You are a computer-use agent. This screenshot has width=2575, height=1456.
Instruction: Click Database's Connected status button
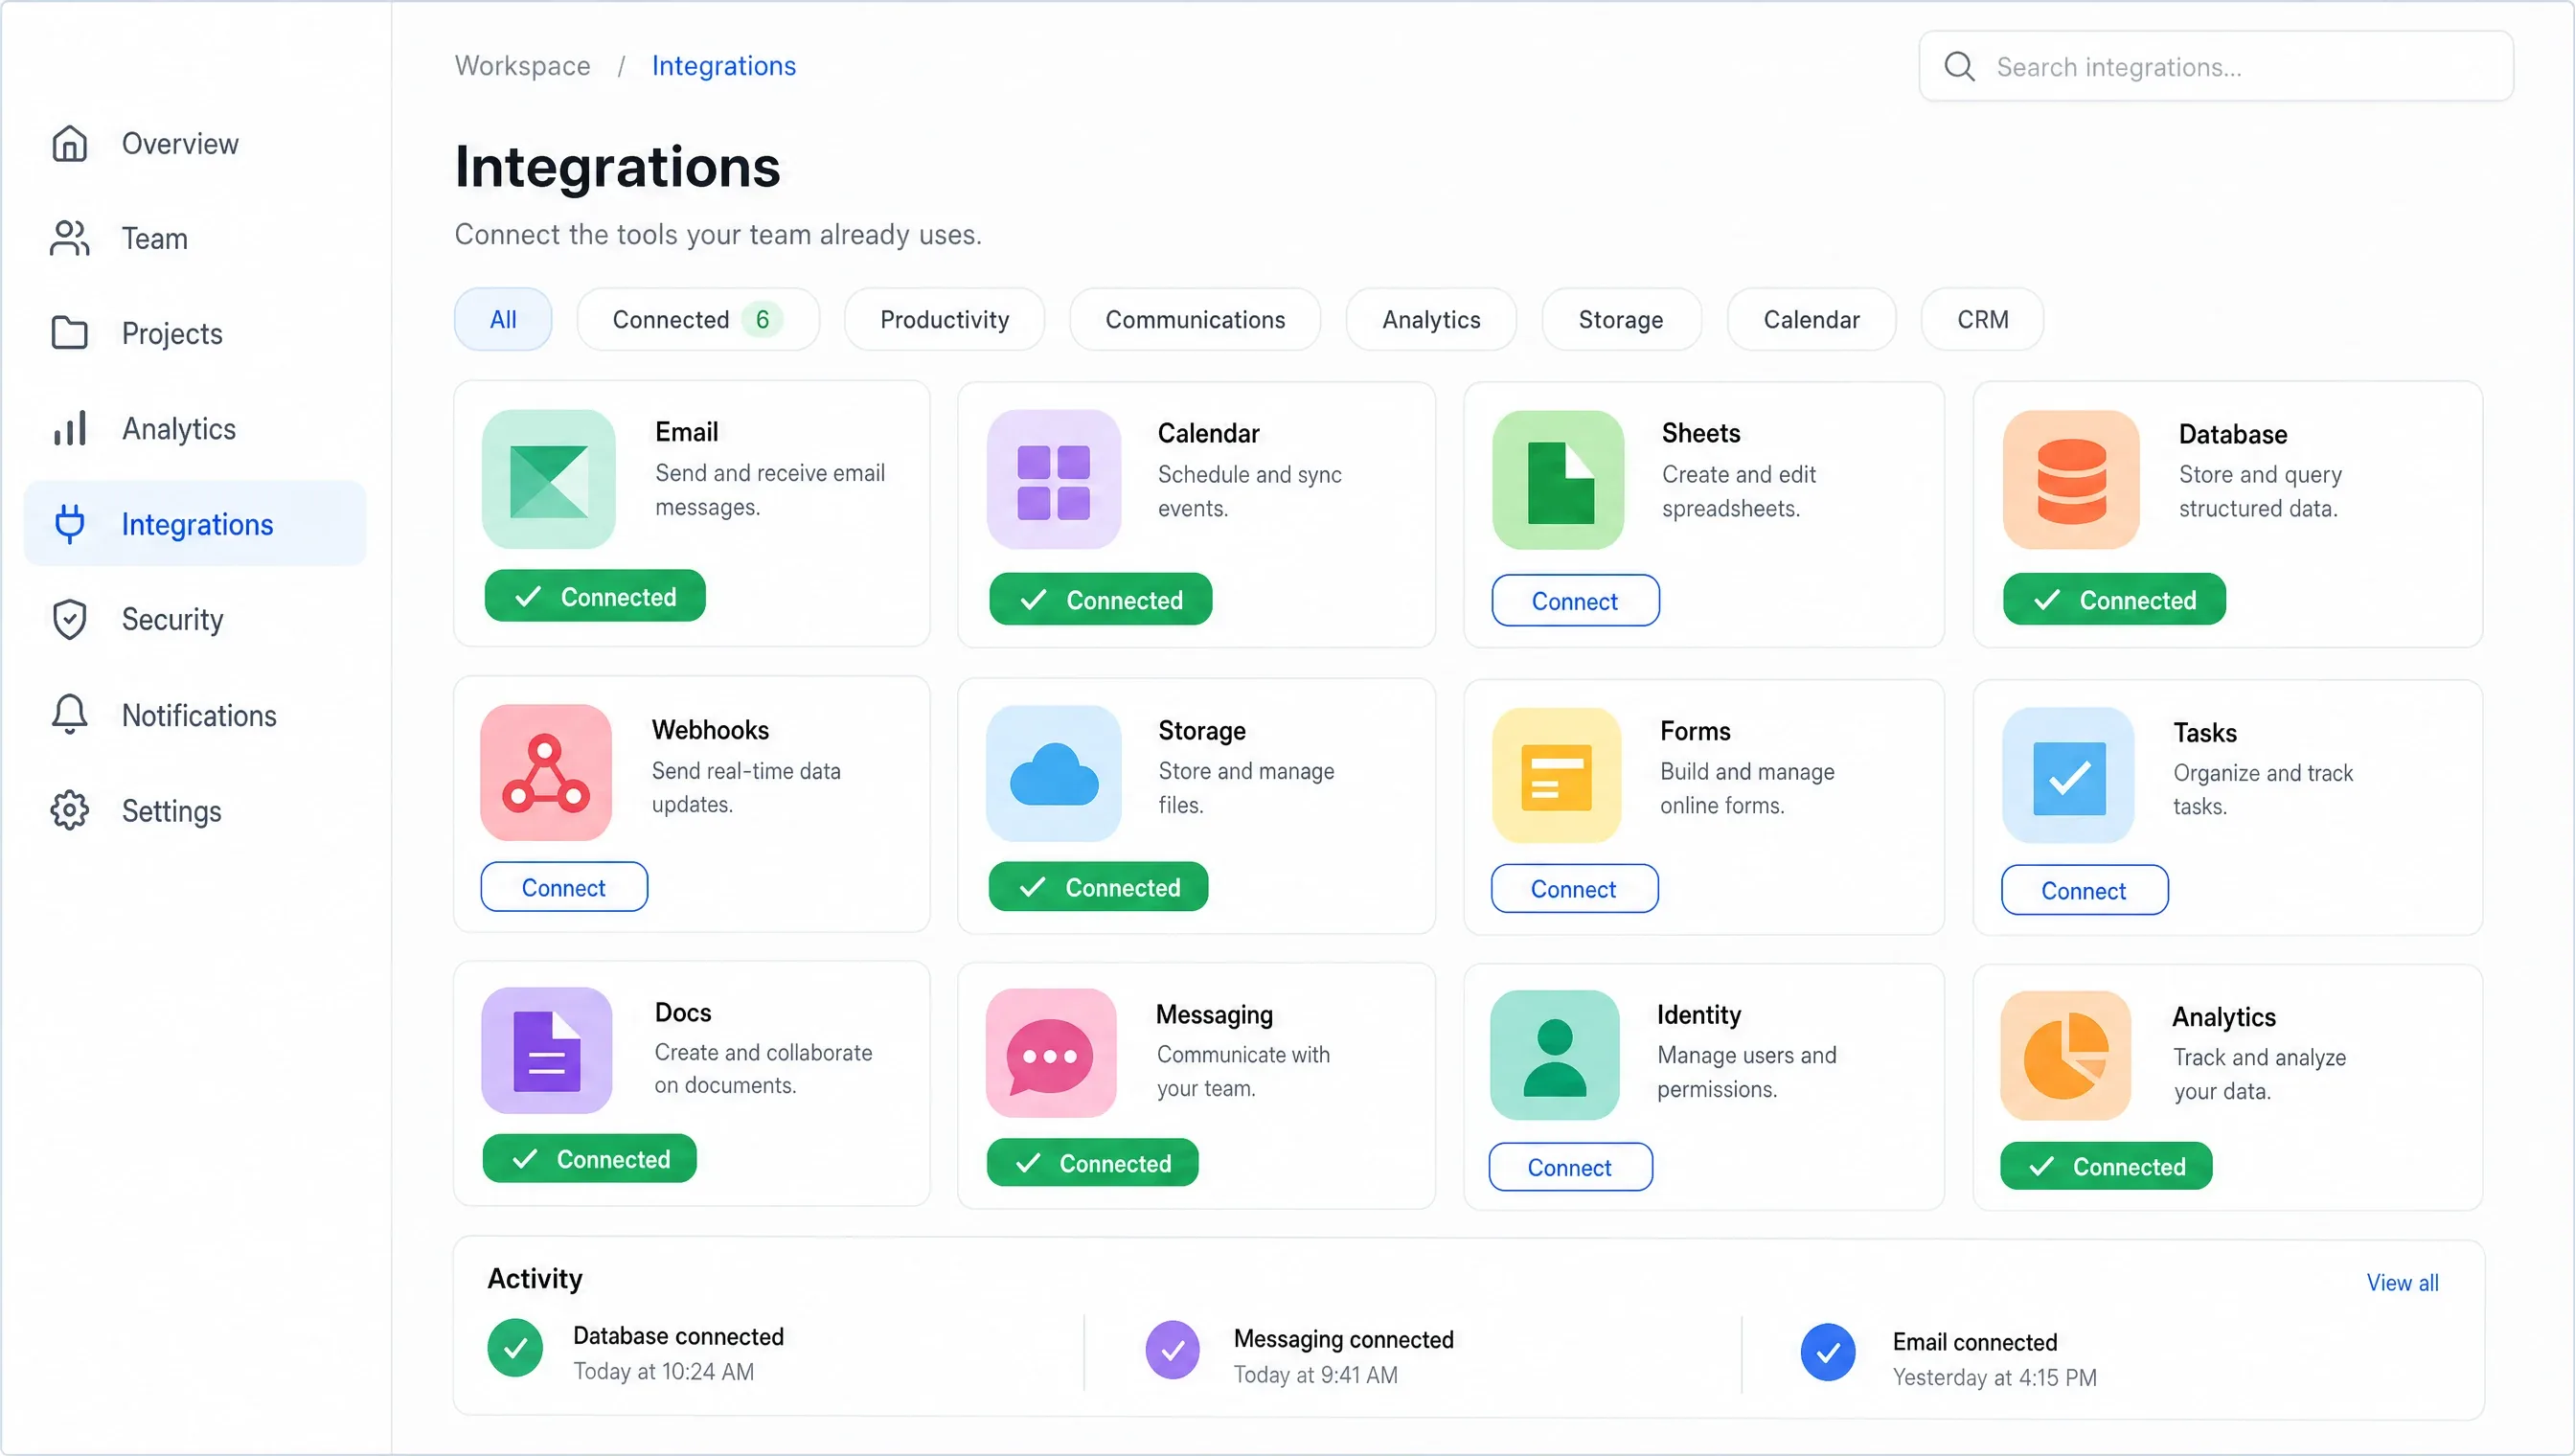tap(2114, 599)
